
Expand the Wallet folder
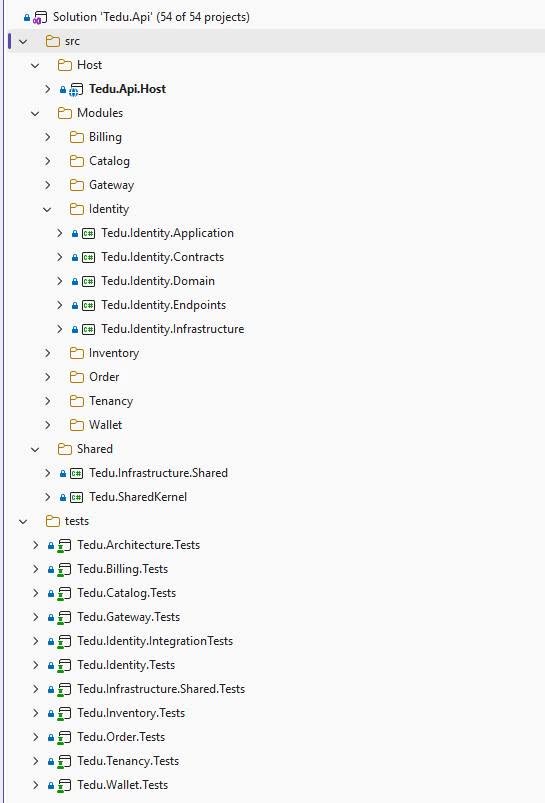[47, 426]
